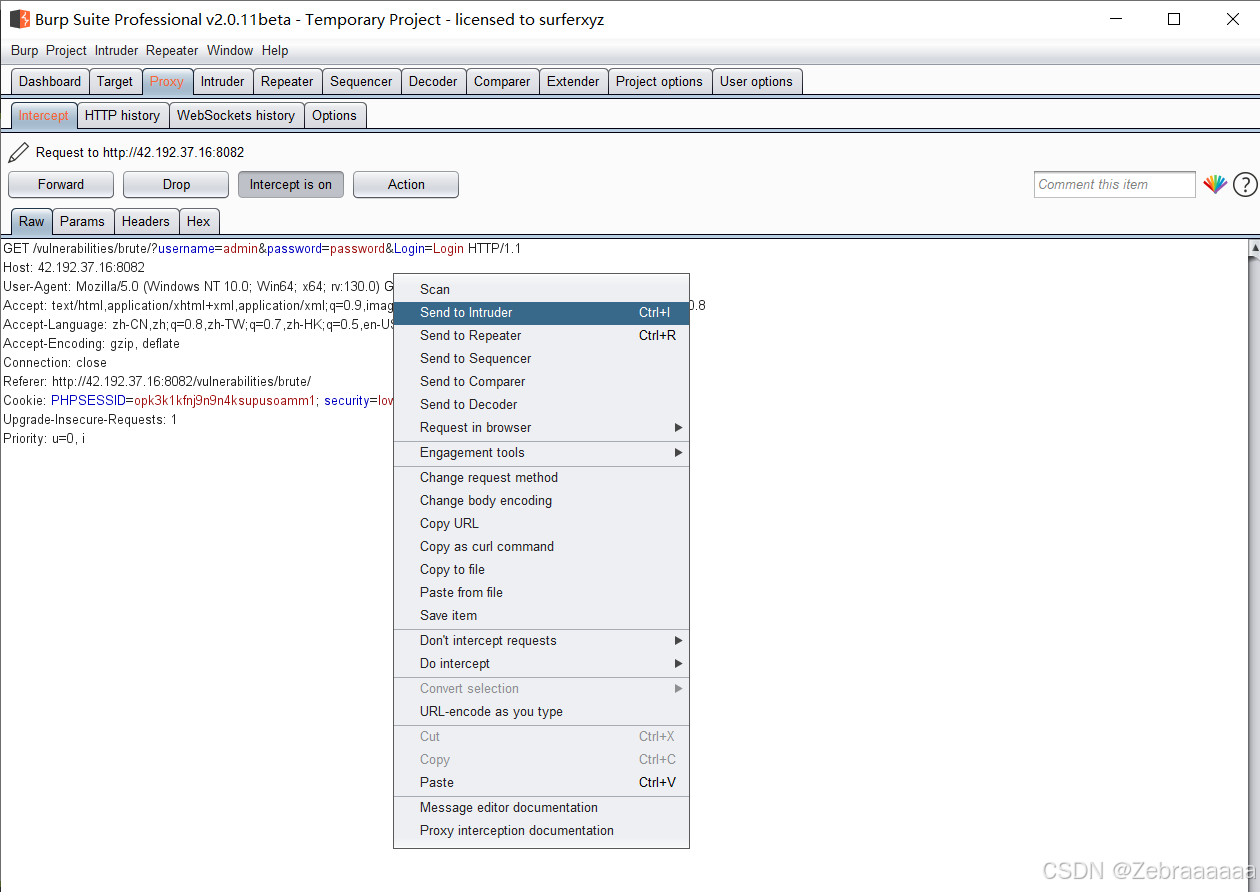
Task: Switch to the Hex view tab
Action: click(199, 221)
